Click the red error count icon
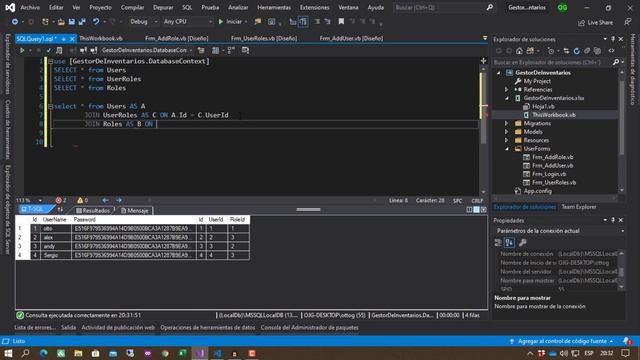The width and height of the screenshot is (640, 360). pyautogui.click(x=58, y=200)
